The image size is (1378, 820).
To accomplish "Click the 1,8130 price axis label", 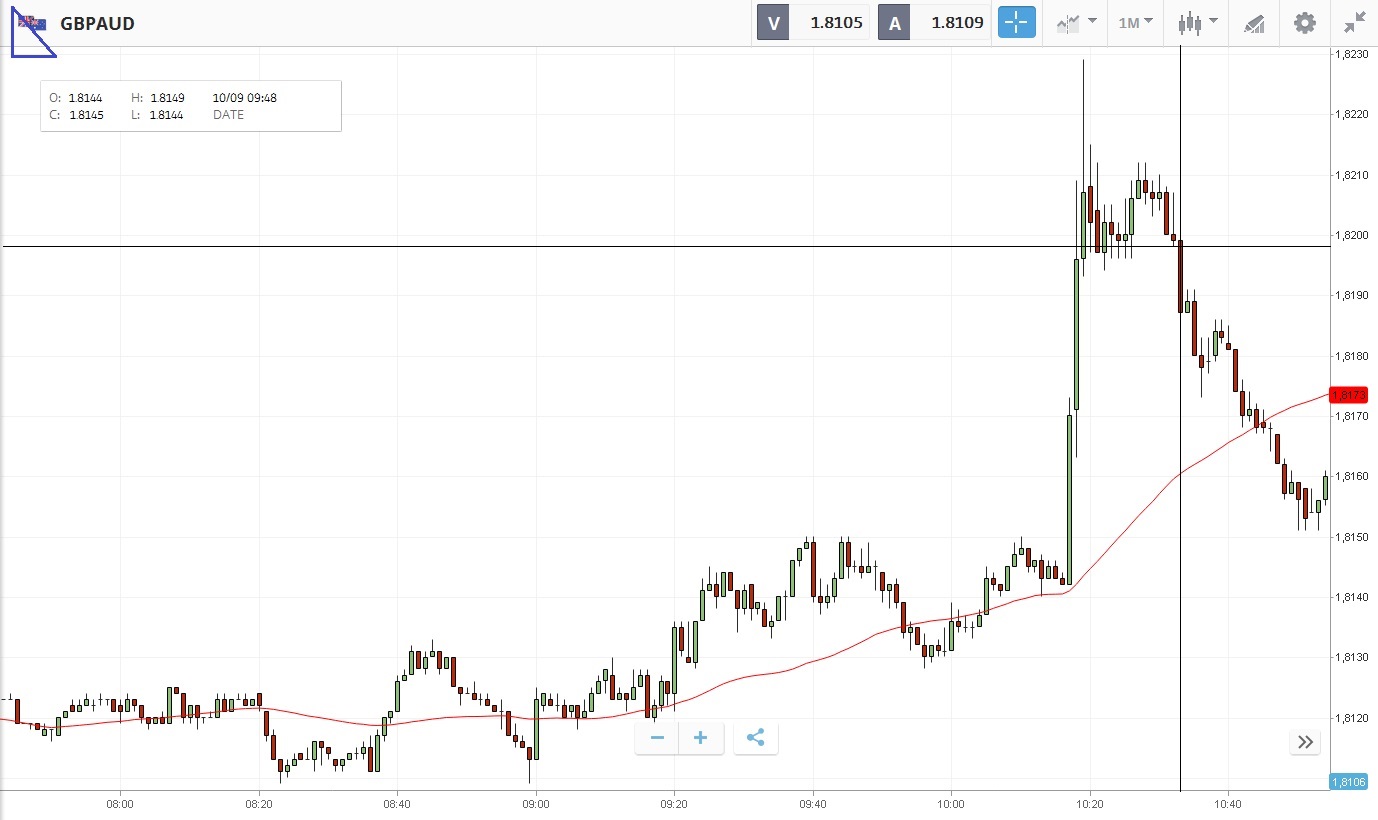I will (1351, 657).
